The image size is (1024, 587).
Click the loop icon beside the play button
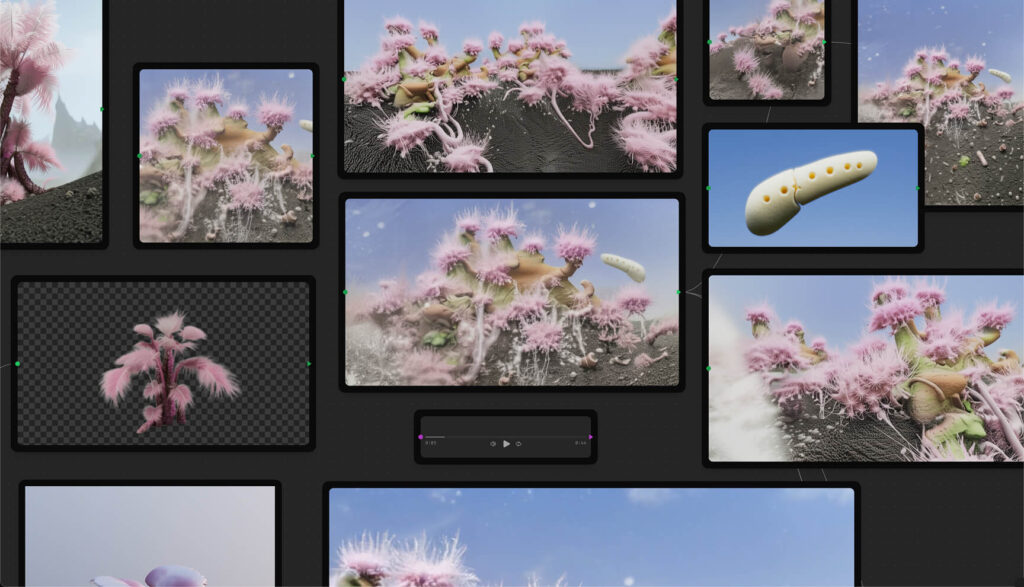point(518,443)
